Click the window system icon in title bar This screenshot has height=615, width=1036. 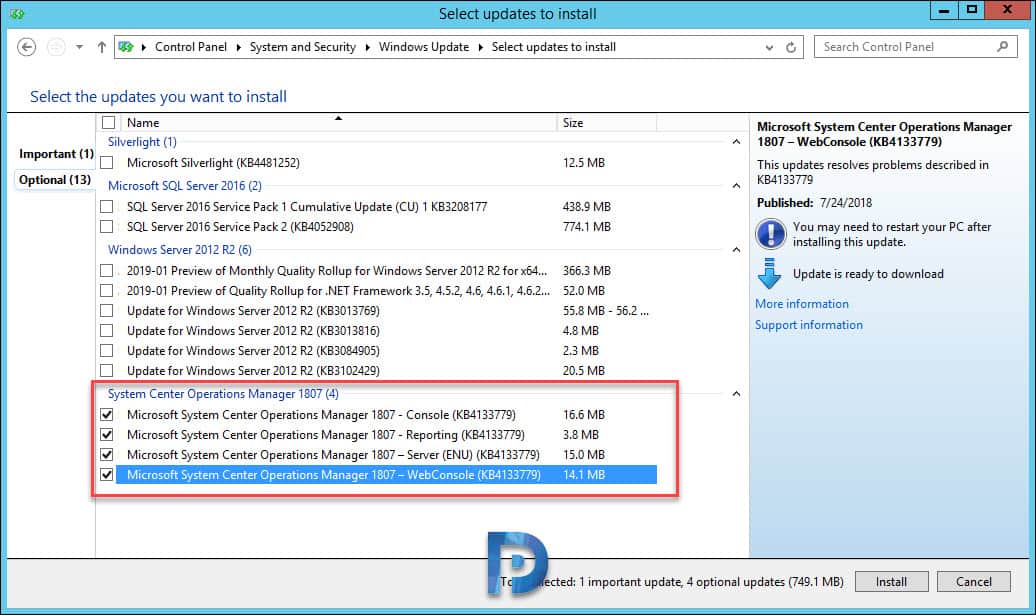click(x=17, y=13)
